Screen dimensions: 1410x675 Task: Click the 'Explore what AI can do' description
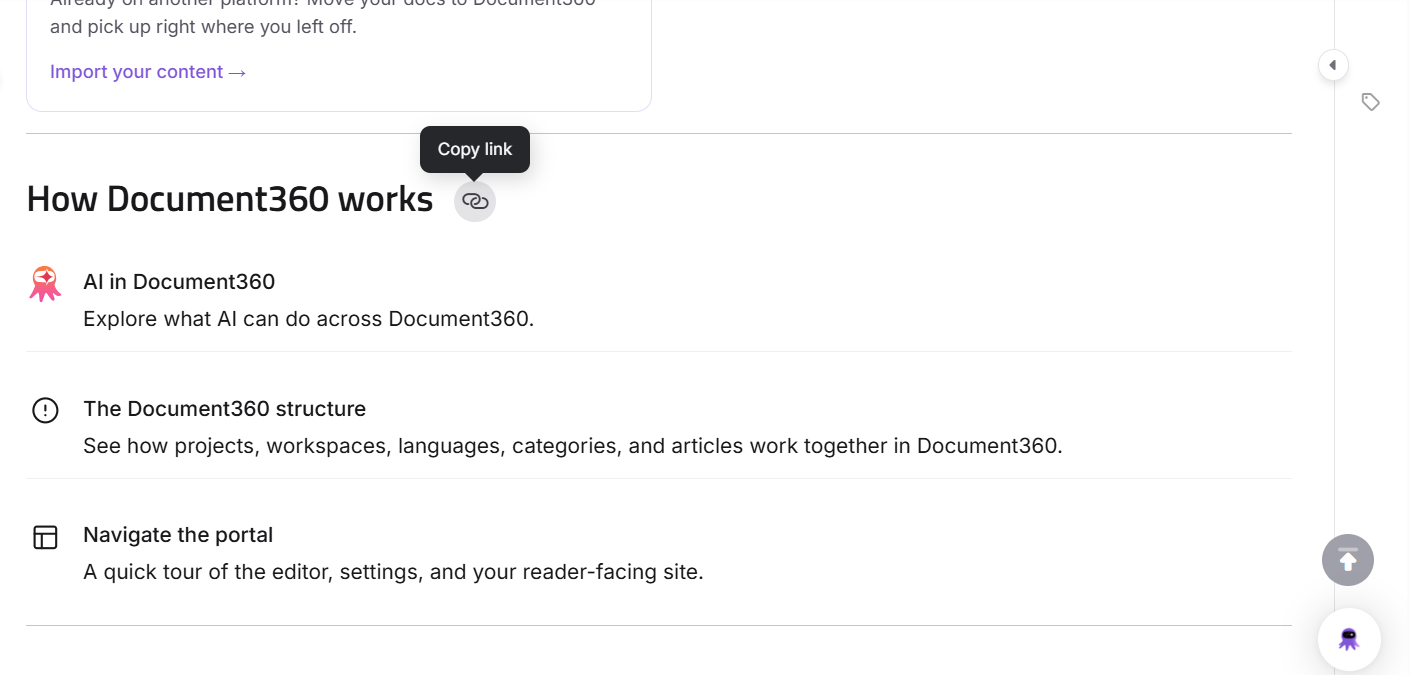coord(309,319)
